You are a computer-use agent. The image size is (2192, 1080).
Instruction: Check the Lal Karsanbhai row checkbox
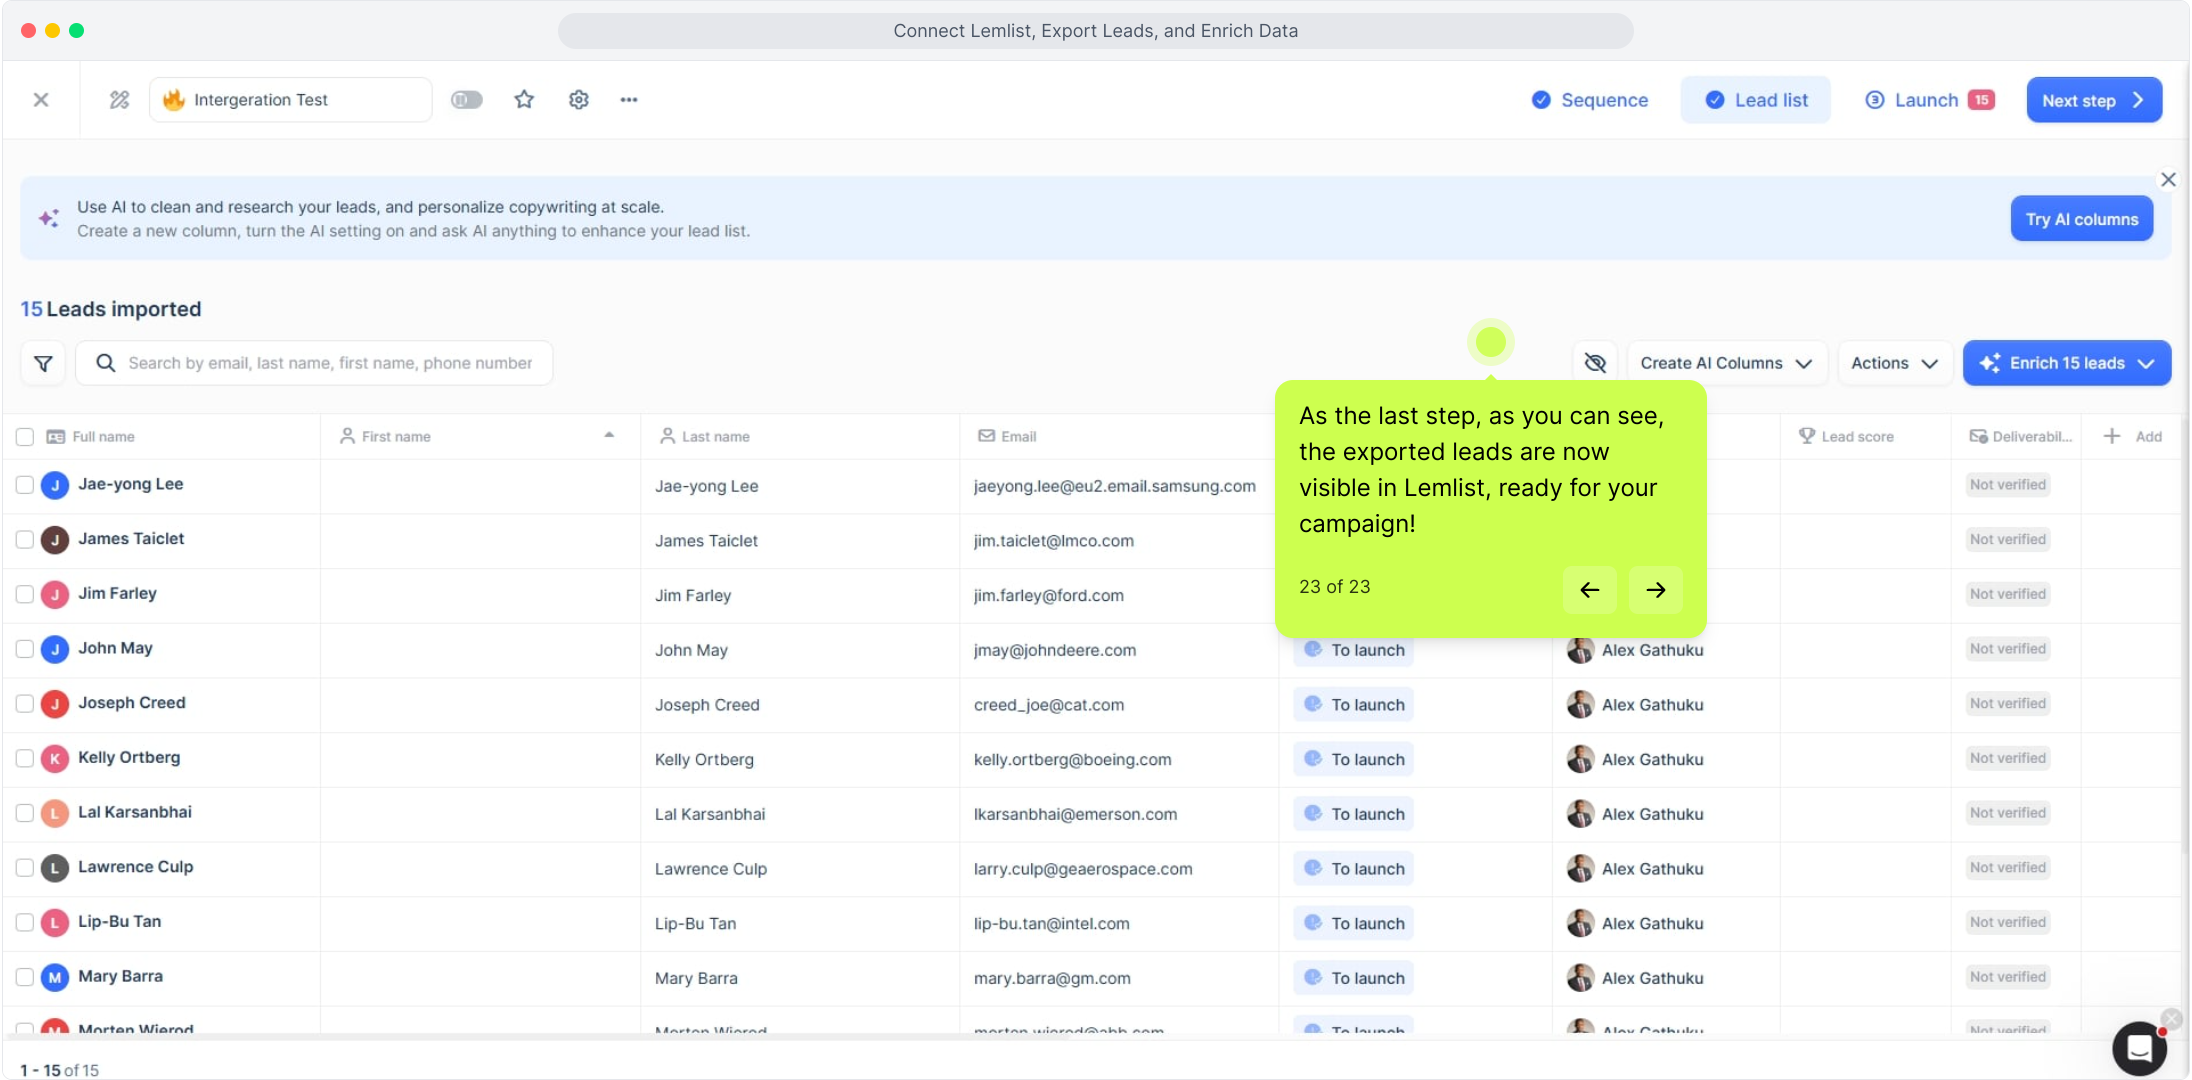point(25,813)
